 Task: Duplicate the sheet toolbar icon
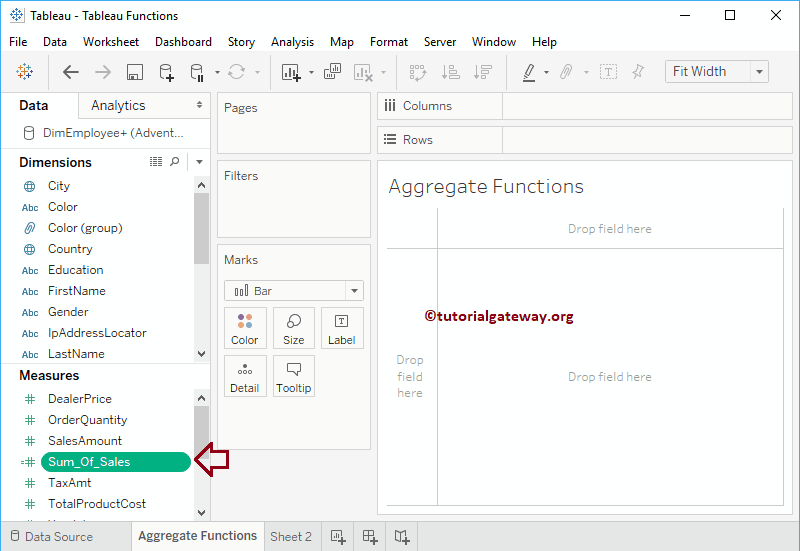click(332, 71)
